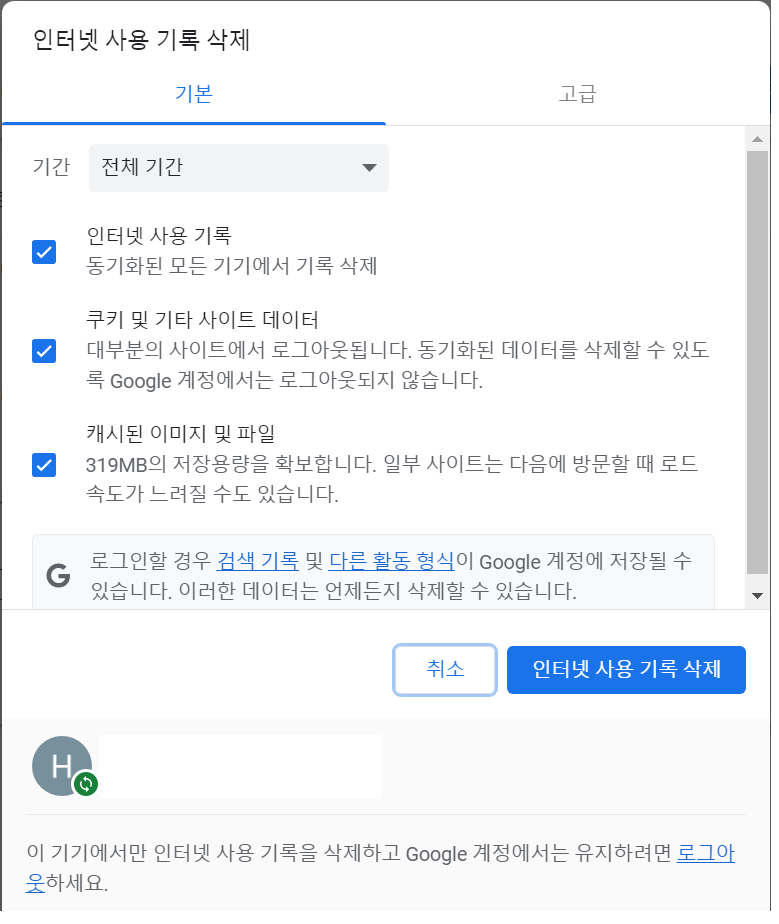The height and width of the screenshot is (924, 779).
Task: Click the scrollbar up arrow
Action: (758, 140)
